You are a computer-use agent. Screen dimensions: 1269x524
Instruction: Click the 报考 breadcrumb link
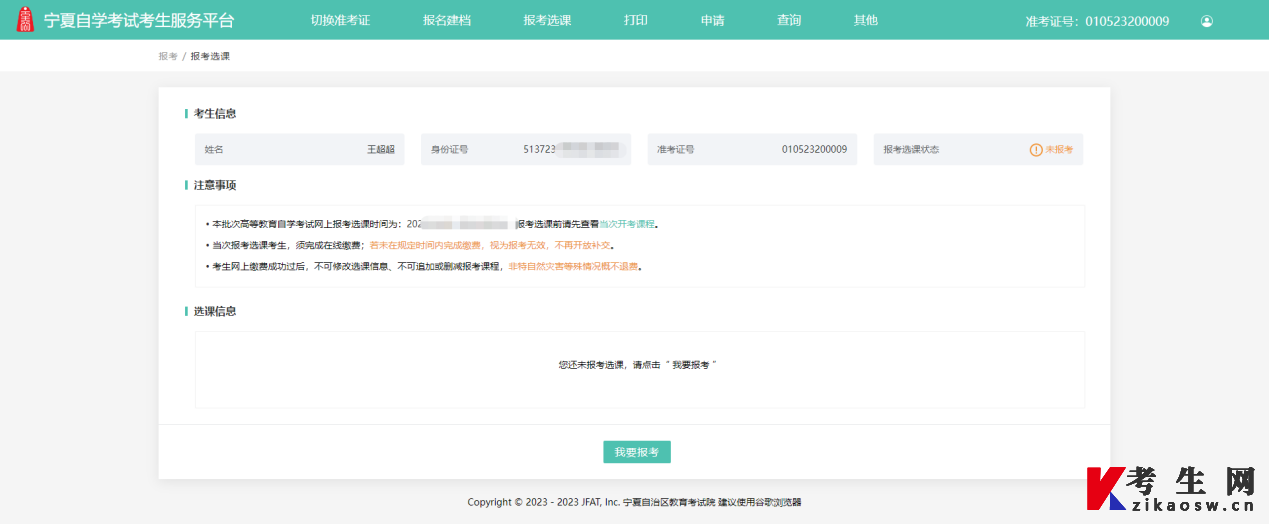pos(168,56)
